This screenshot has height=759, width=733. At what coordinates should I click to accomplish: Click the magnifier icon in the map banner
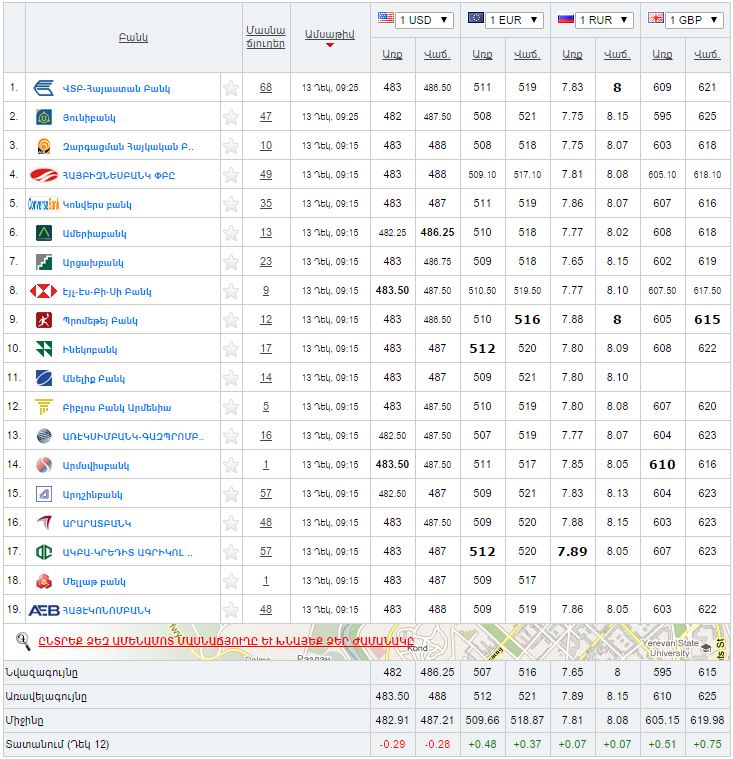pyautogui.click(x=23, y=641)
